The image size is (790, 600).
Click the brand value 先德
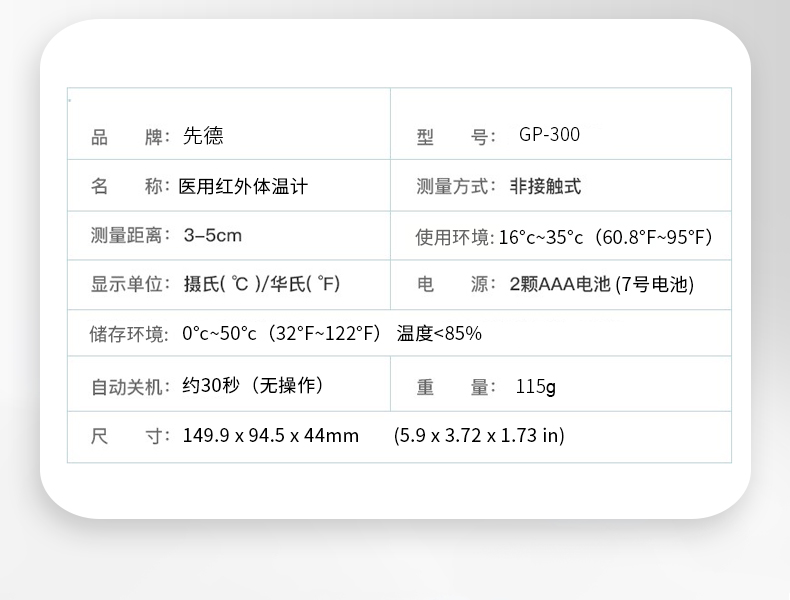tap(203, 136)
